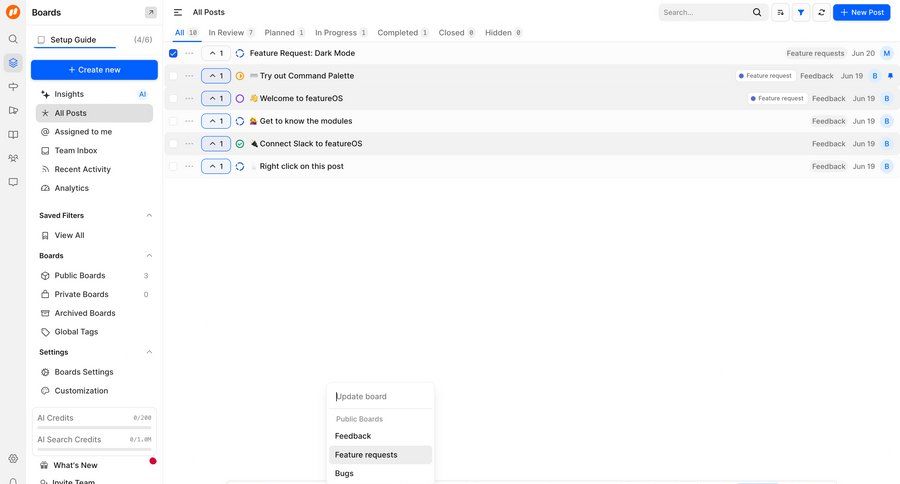Switch to the Planned tab
Image resolution: width=900 pixels, height=484 pixels.
coord(284,33)
